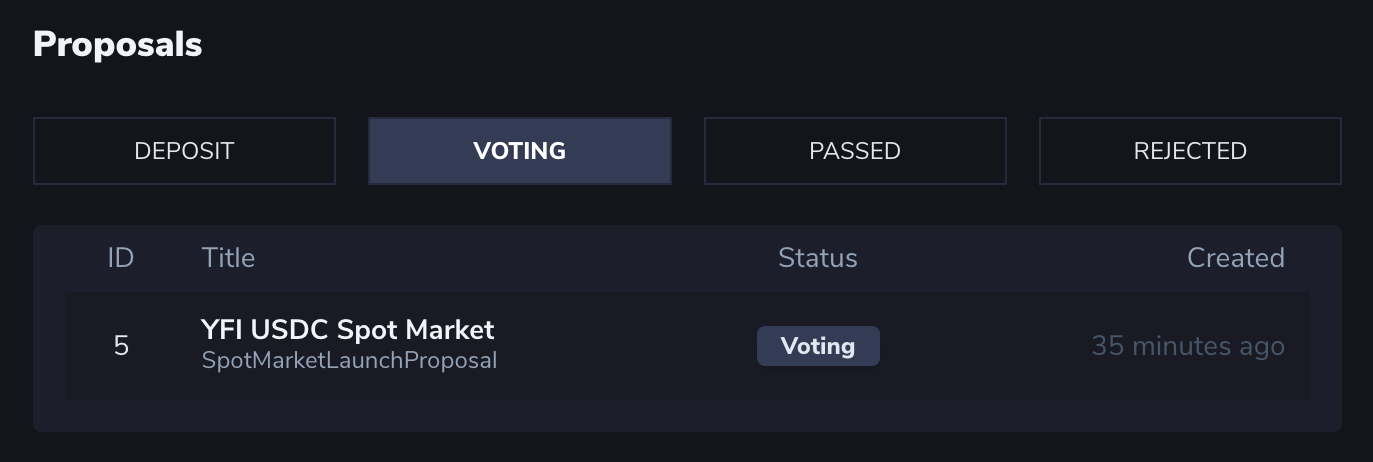Click 'USDC' in the proposal title
The width and height of the screenshot is (1373, 462).
coord(291,330)
